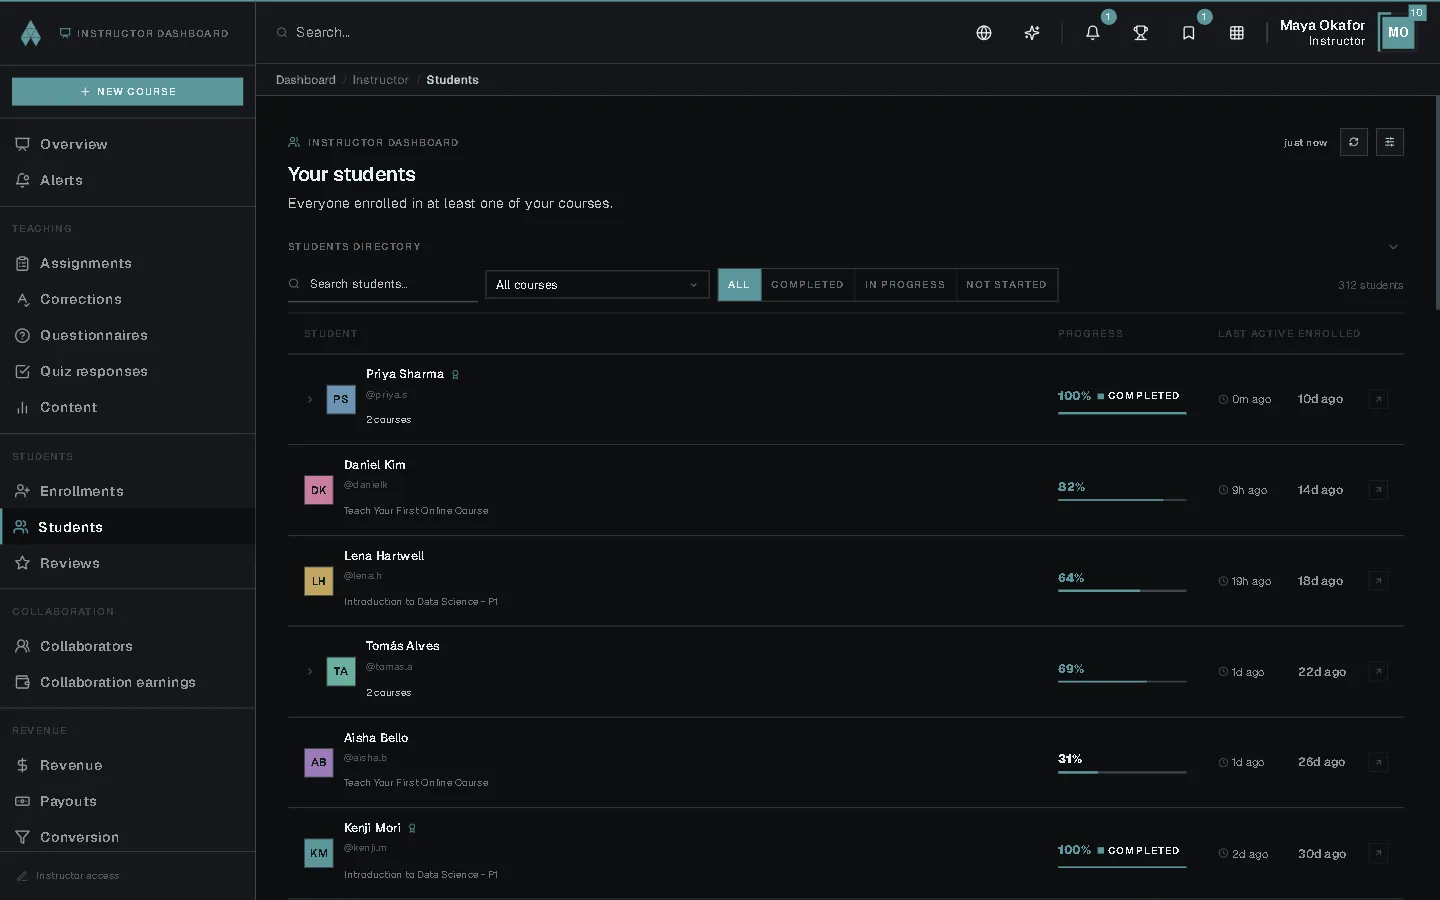Click Lena Hartwell's 64% progress bar
The height and width of the screenshot is (900, 1440).
pyautogui.click(x=1122, y=590)
